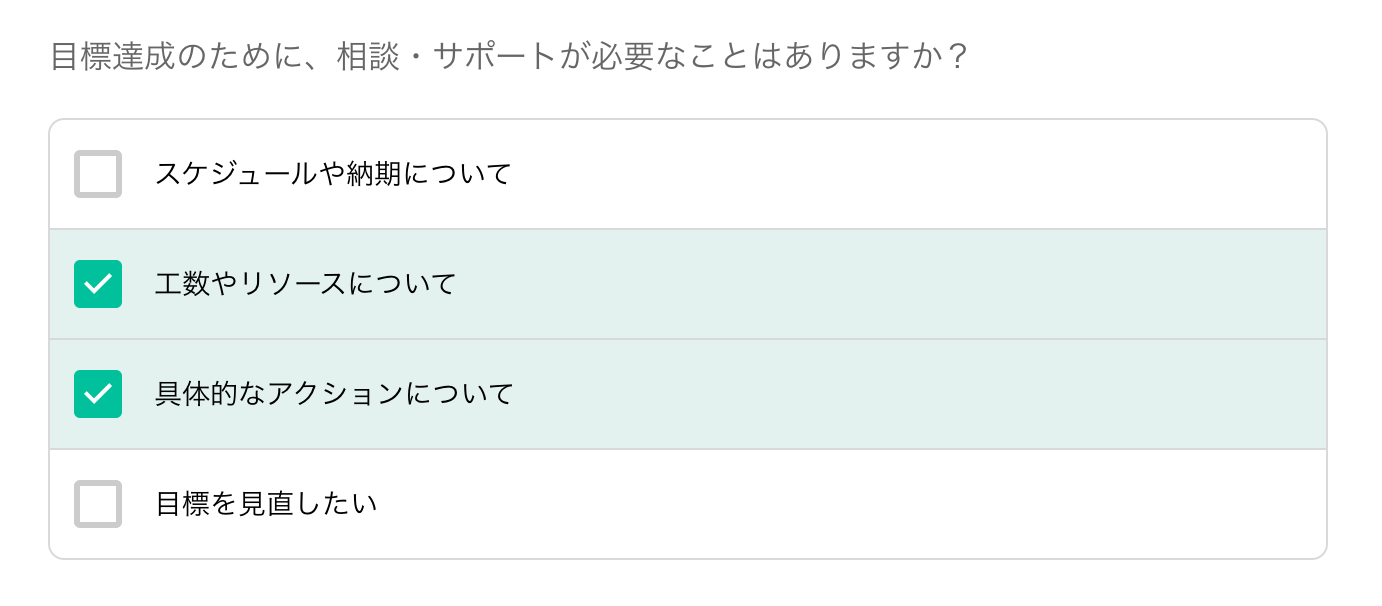Click the empty gray box beside 目標を見直したい
The width and height of the screenshot is (1382, 606).
(98, 504)
